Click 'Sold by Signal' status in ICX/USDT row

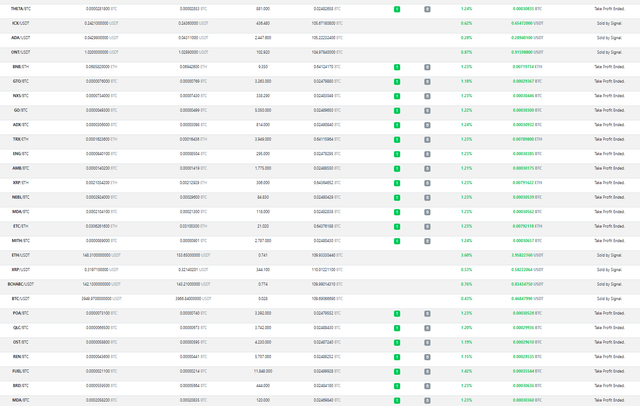click(x=609, y=23)
